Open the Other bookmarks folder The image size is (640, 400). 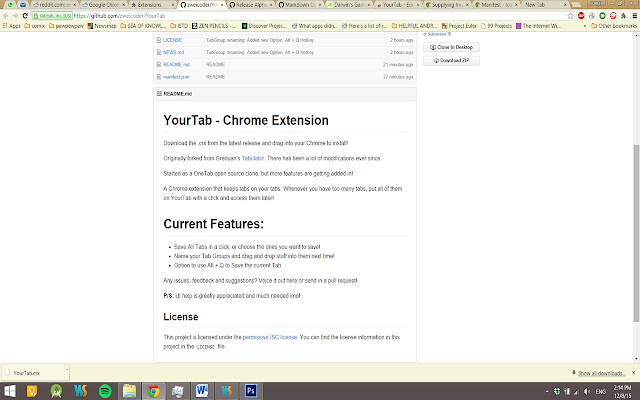pyautogui.click(x=614, y=26)
